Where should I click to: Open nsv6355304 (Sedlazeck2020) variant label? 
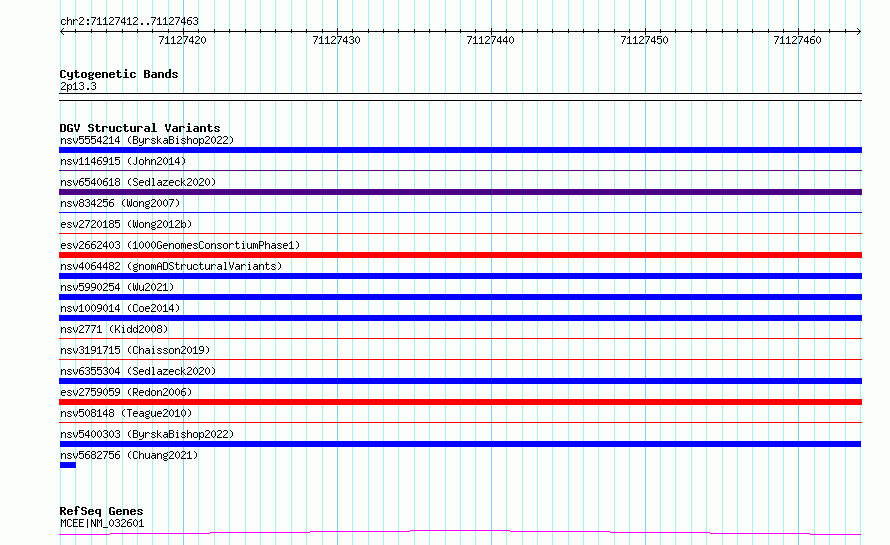tap(138, 371)
